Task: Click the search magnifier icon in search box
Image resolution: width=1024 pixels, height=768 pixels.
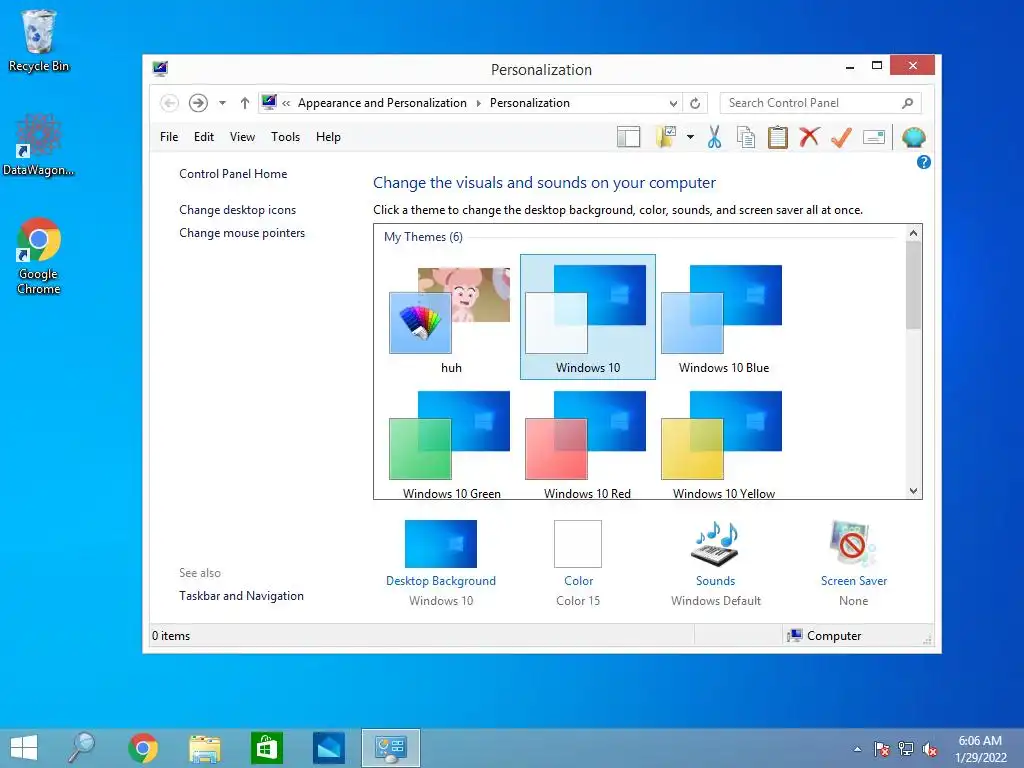Action: click(908, 103)
